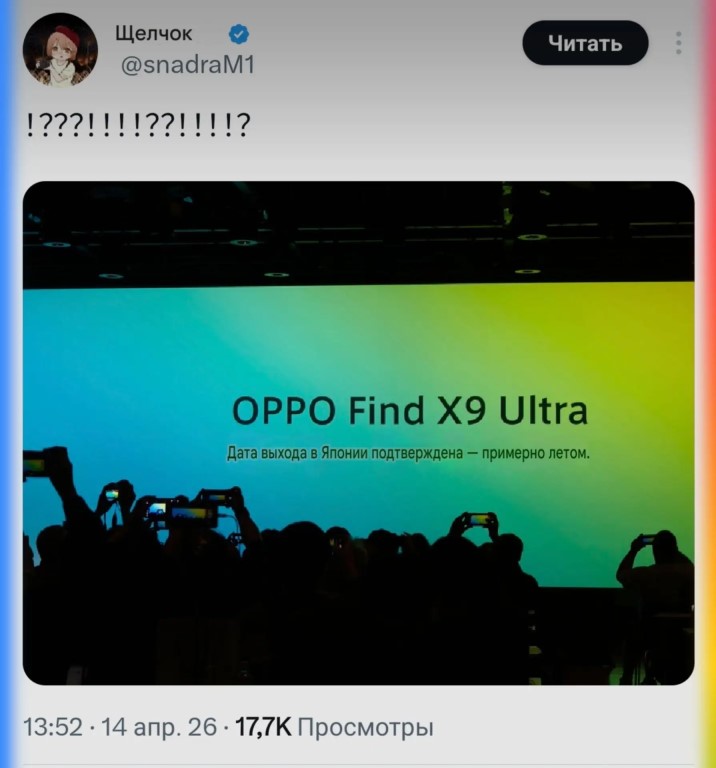Open the Щелчок profile avatar
716x768 pixels.
pos(60,50)
